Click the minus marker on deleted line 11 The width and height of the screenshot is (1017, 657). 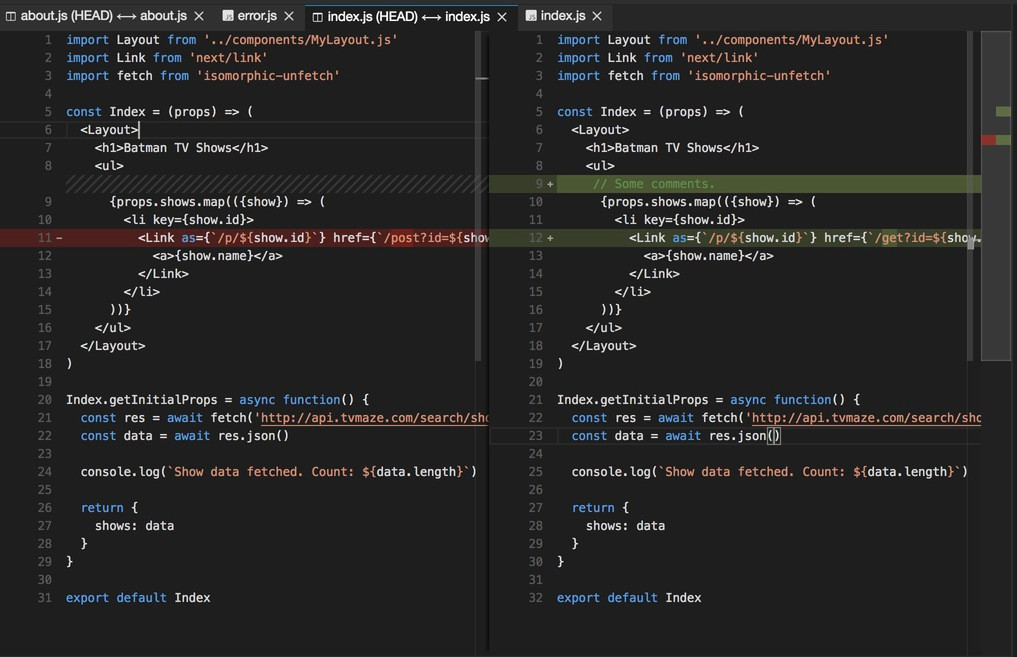[59, 238]
